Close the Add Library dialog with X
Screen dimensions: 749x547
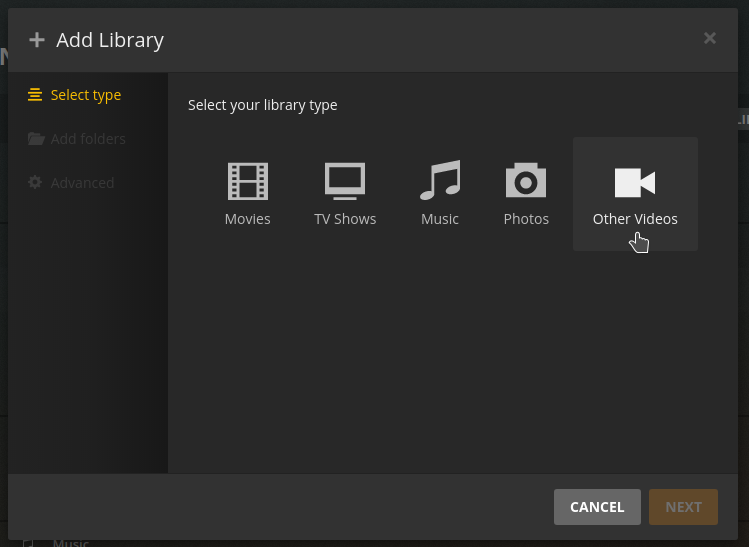710,38
